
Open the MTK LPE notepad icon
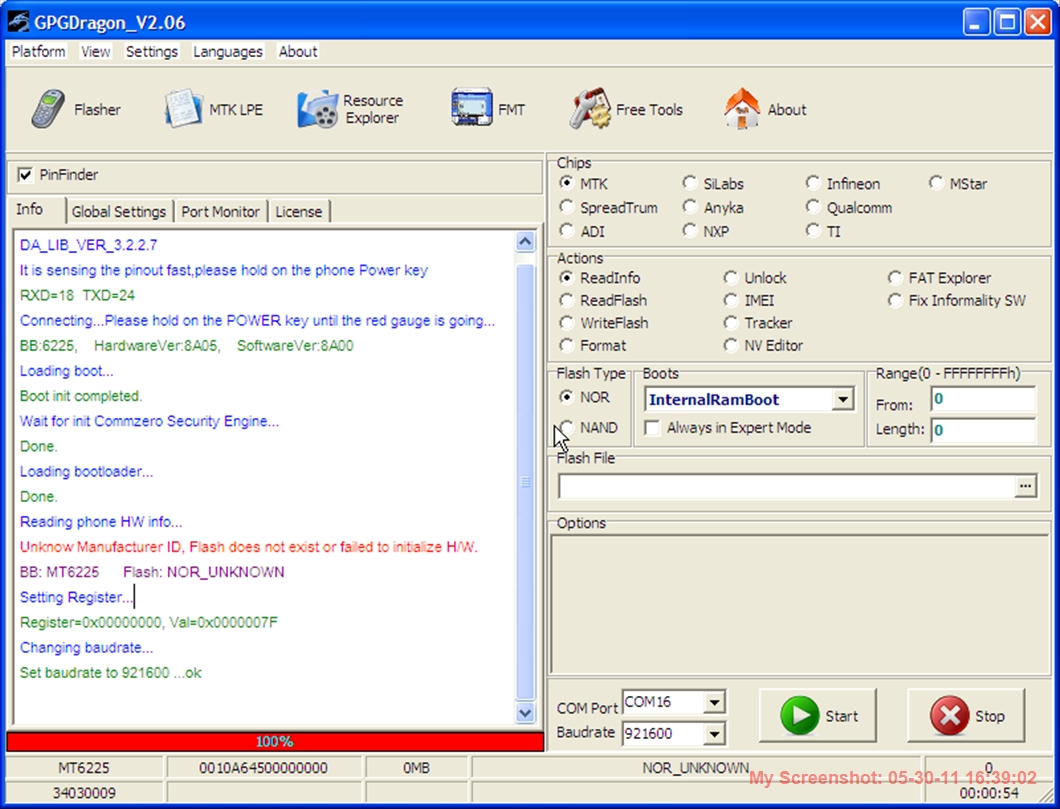tap(183, 108)
